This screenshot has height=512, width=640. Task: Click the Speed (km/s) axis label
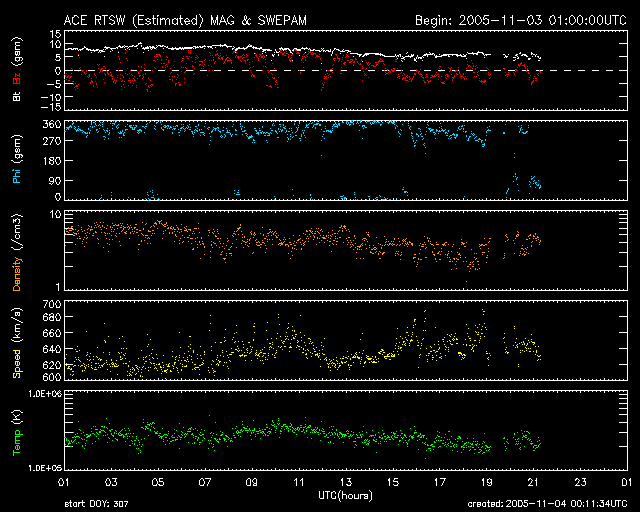tap(17, 343)
